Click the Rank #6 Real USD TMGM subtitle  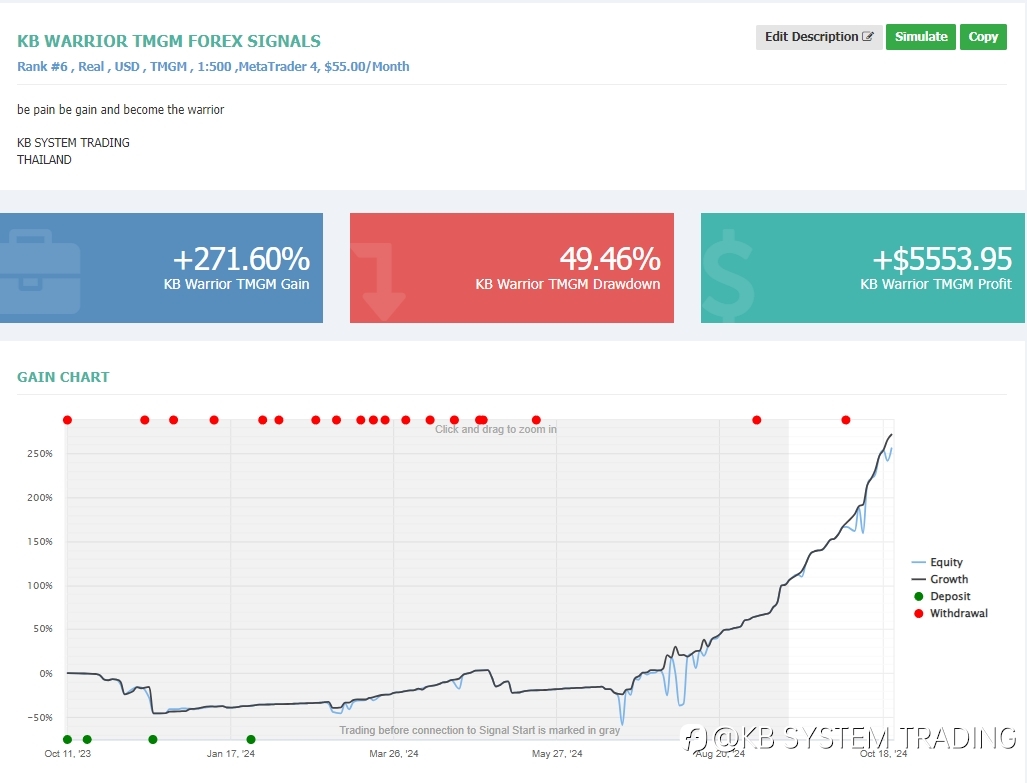(x=213, y=67)
